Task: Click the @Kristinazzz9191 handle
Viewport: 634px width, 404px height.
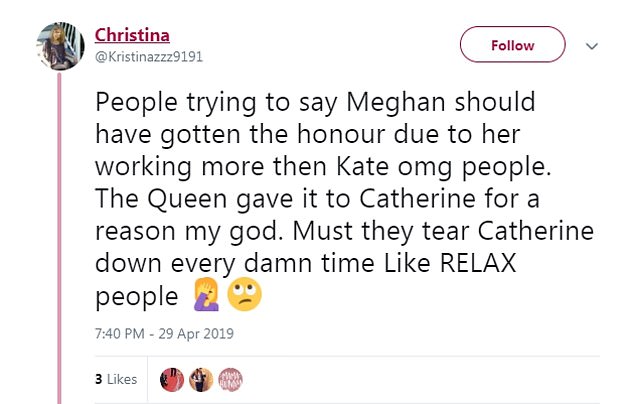Action: pos(149,56)
